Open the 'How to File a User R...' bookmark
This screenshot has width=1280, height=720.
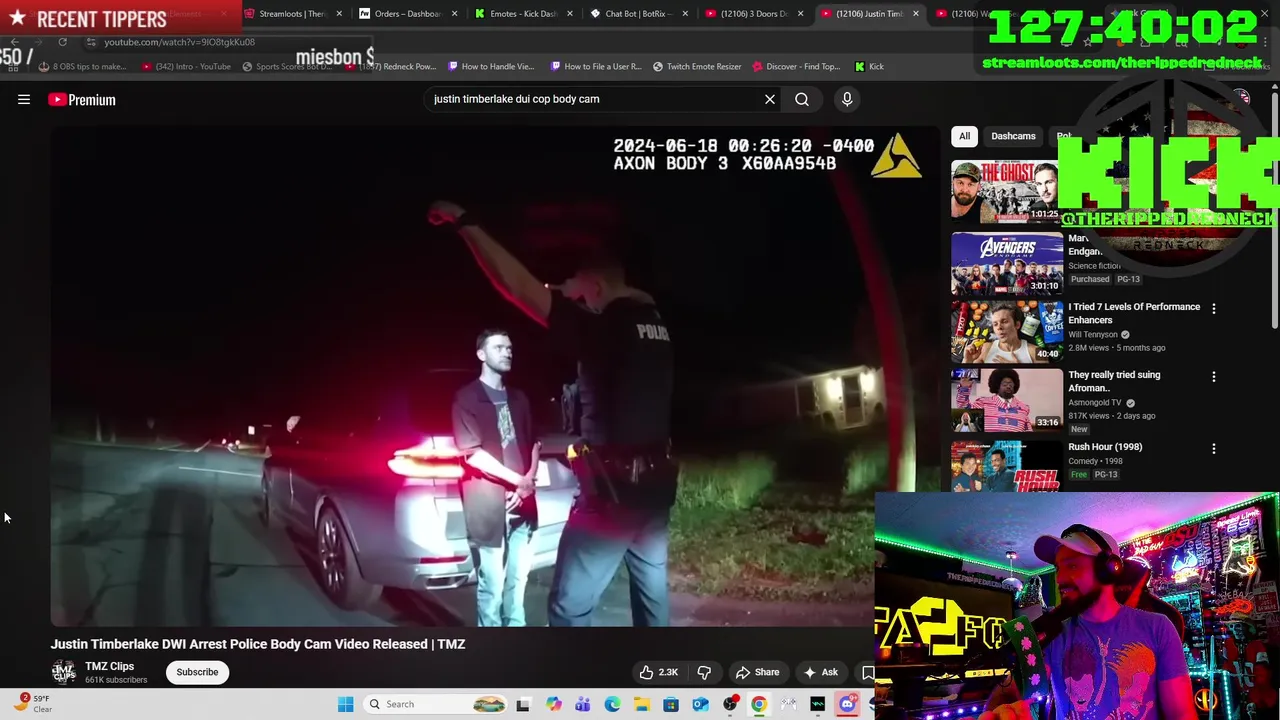point(596,66)
